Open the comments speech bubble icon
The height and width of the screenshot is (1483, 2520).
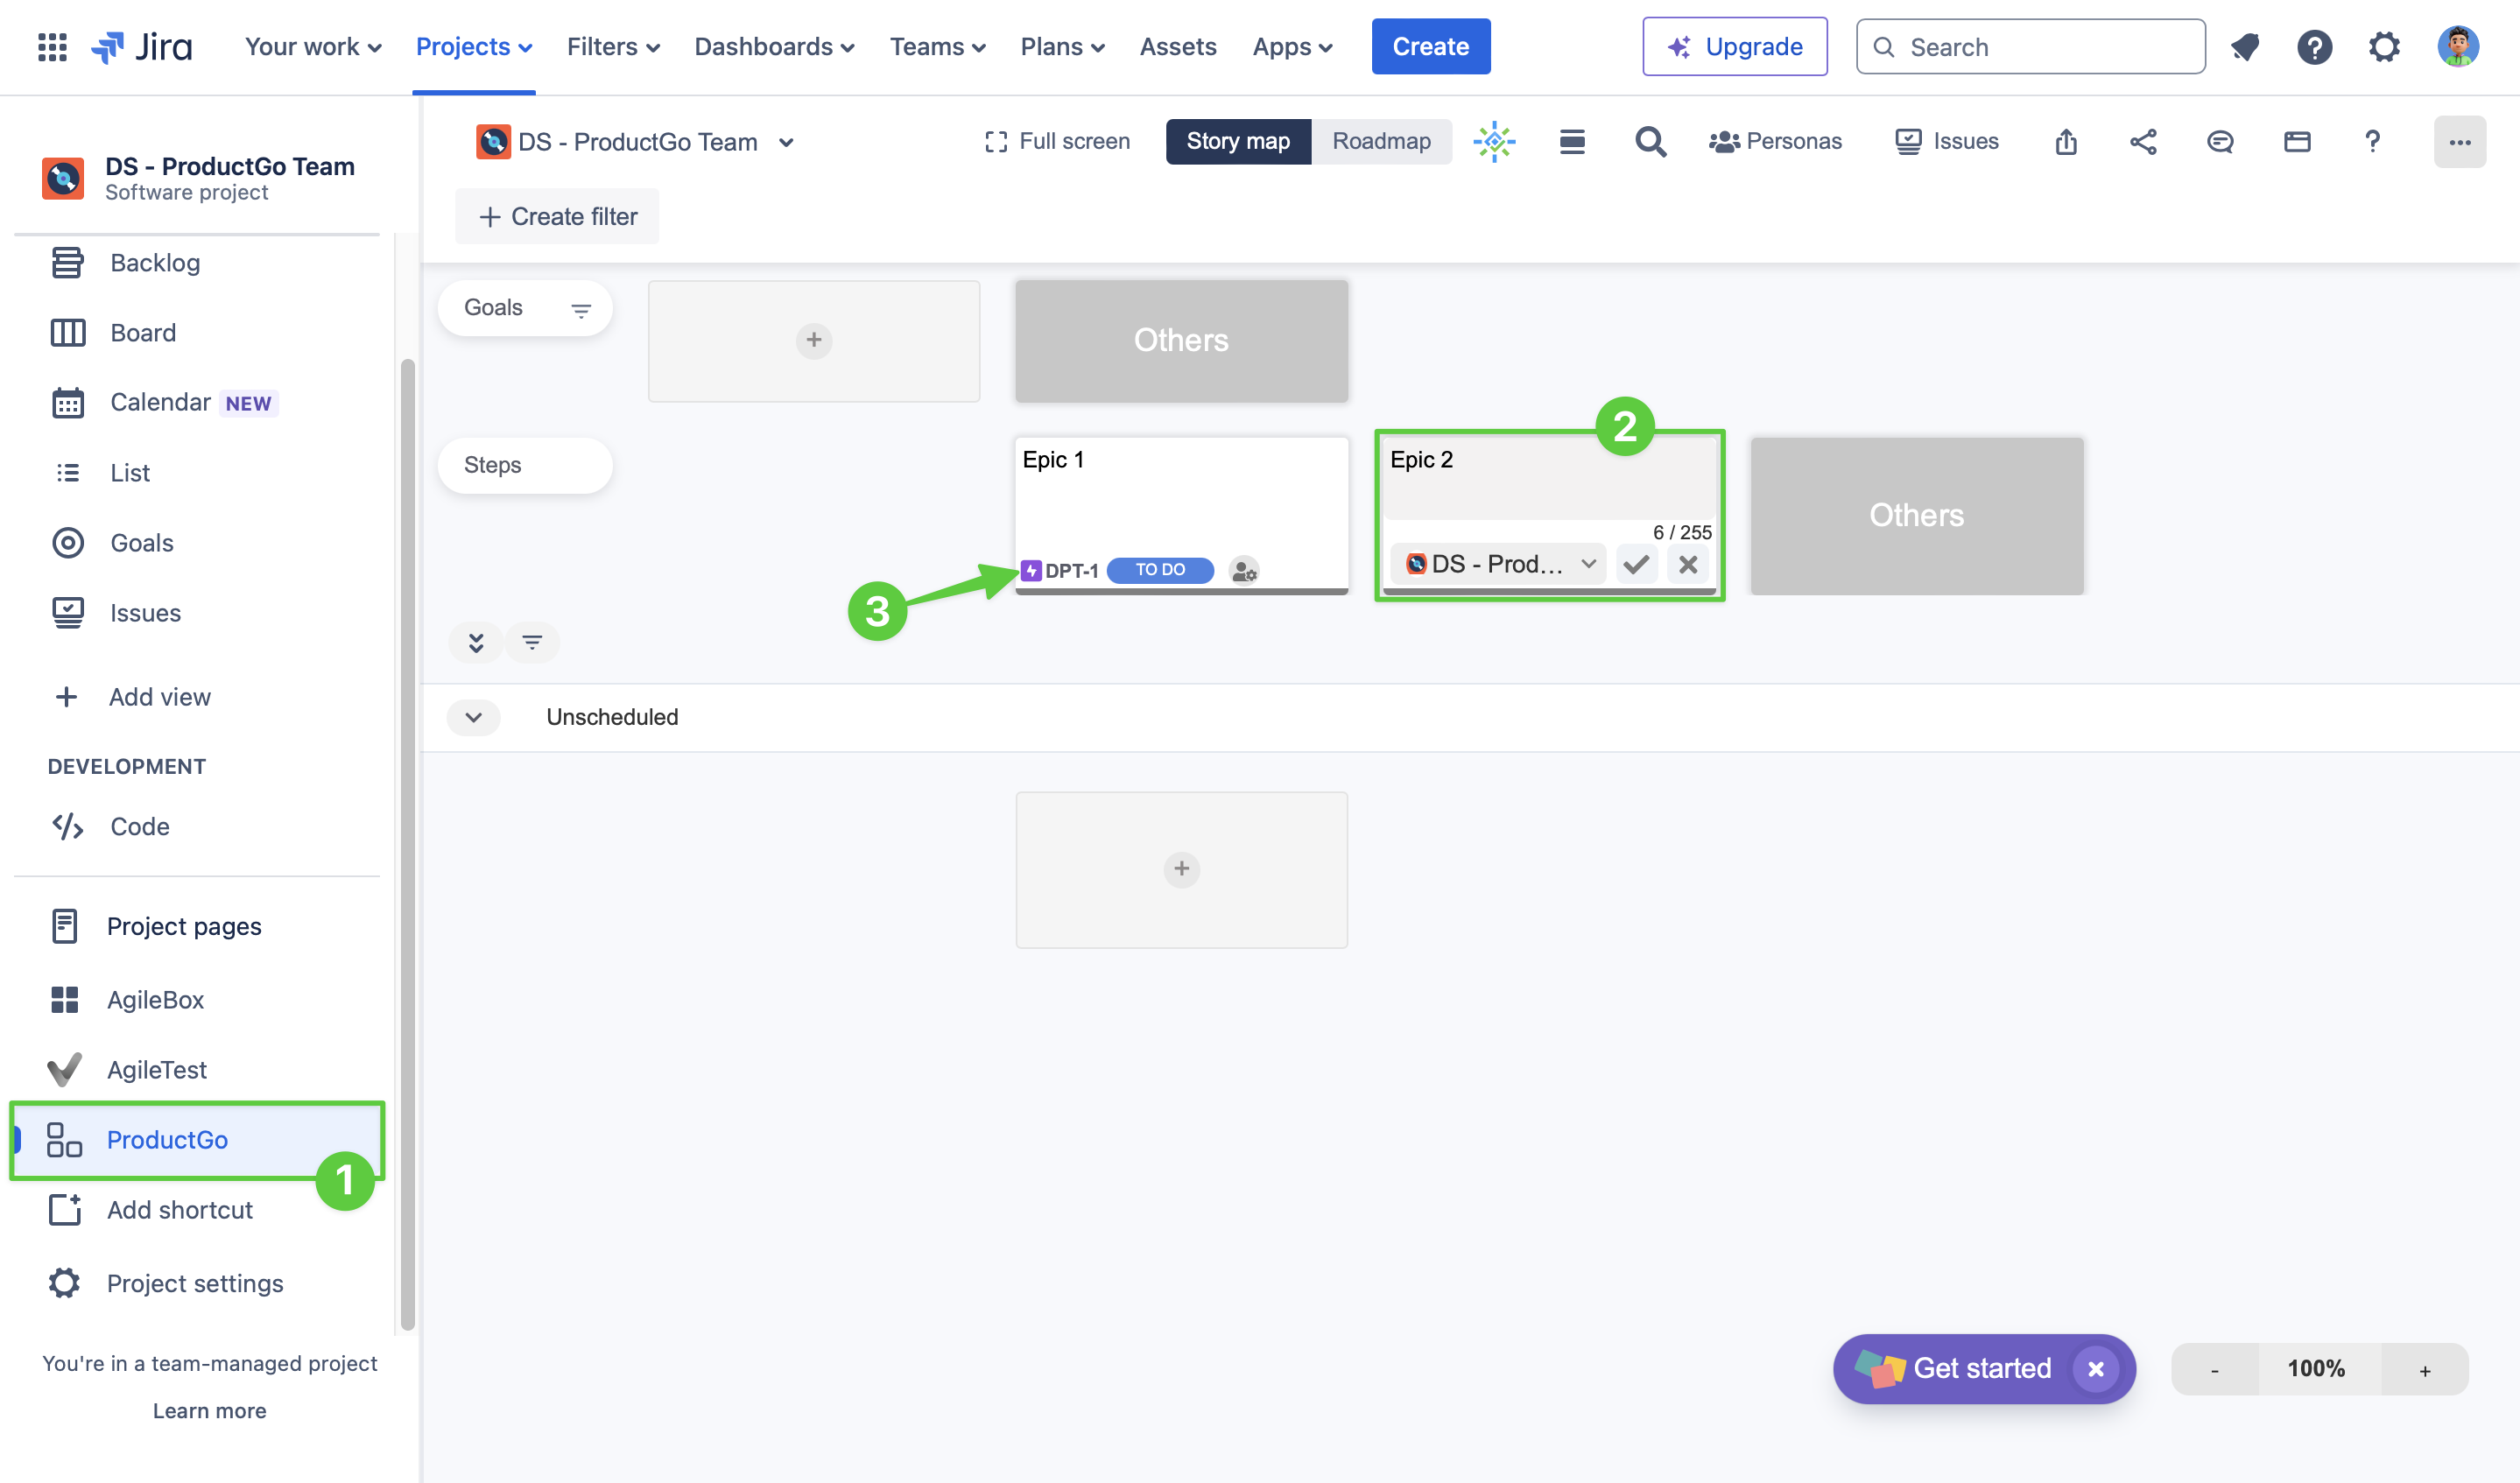pos(2220,142)
